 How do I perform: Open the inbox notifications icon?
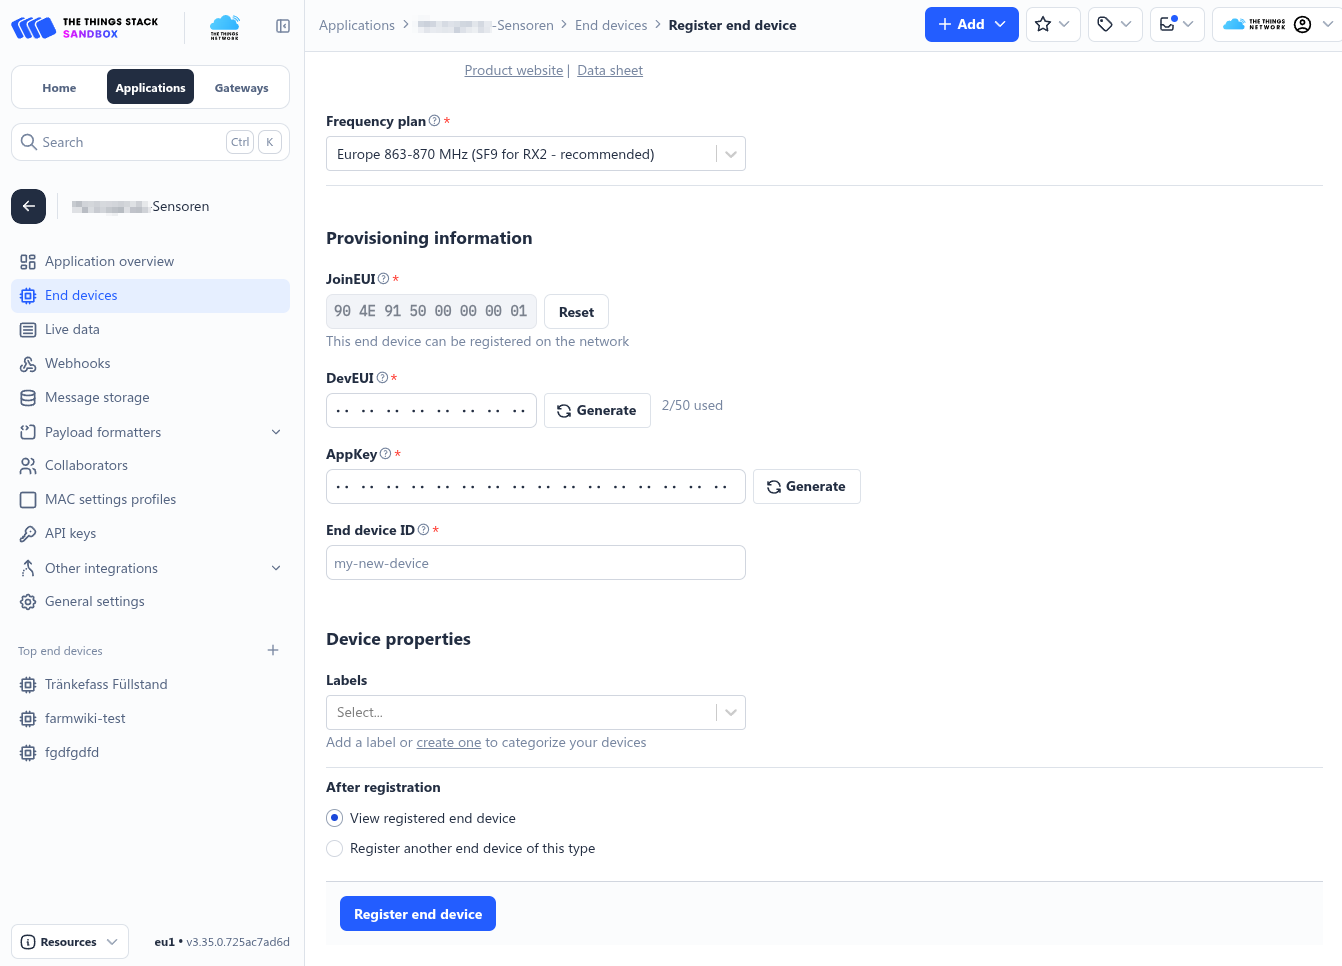pyautogui.click(x=1176, y=25)
